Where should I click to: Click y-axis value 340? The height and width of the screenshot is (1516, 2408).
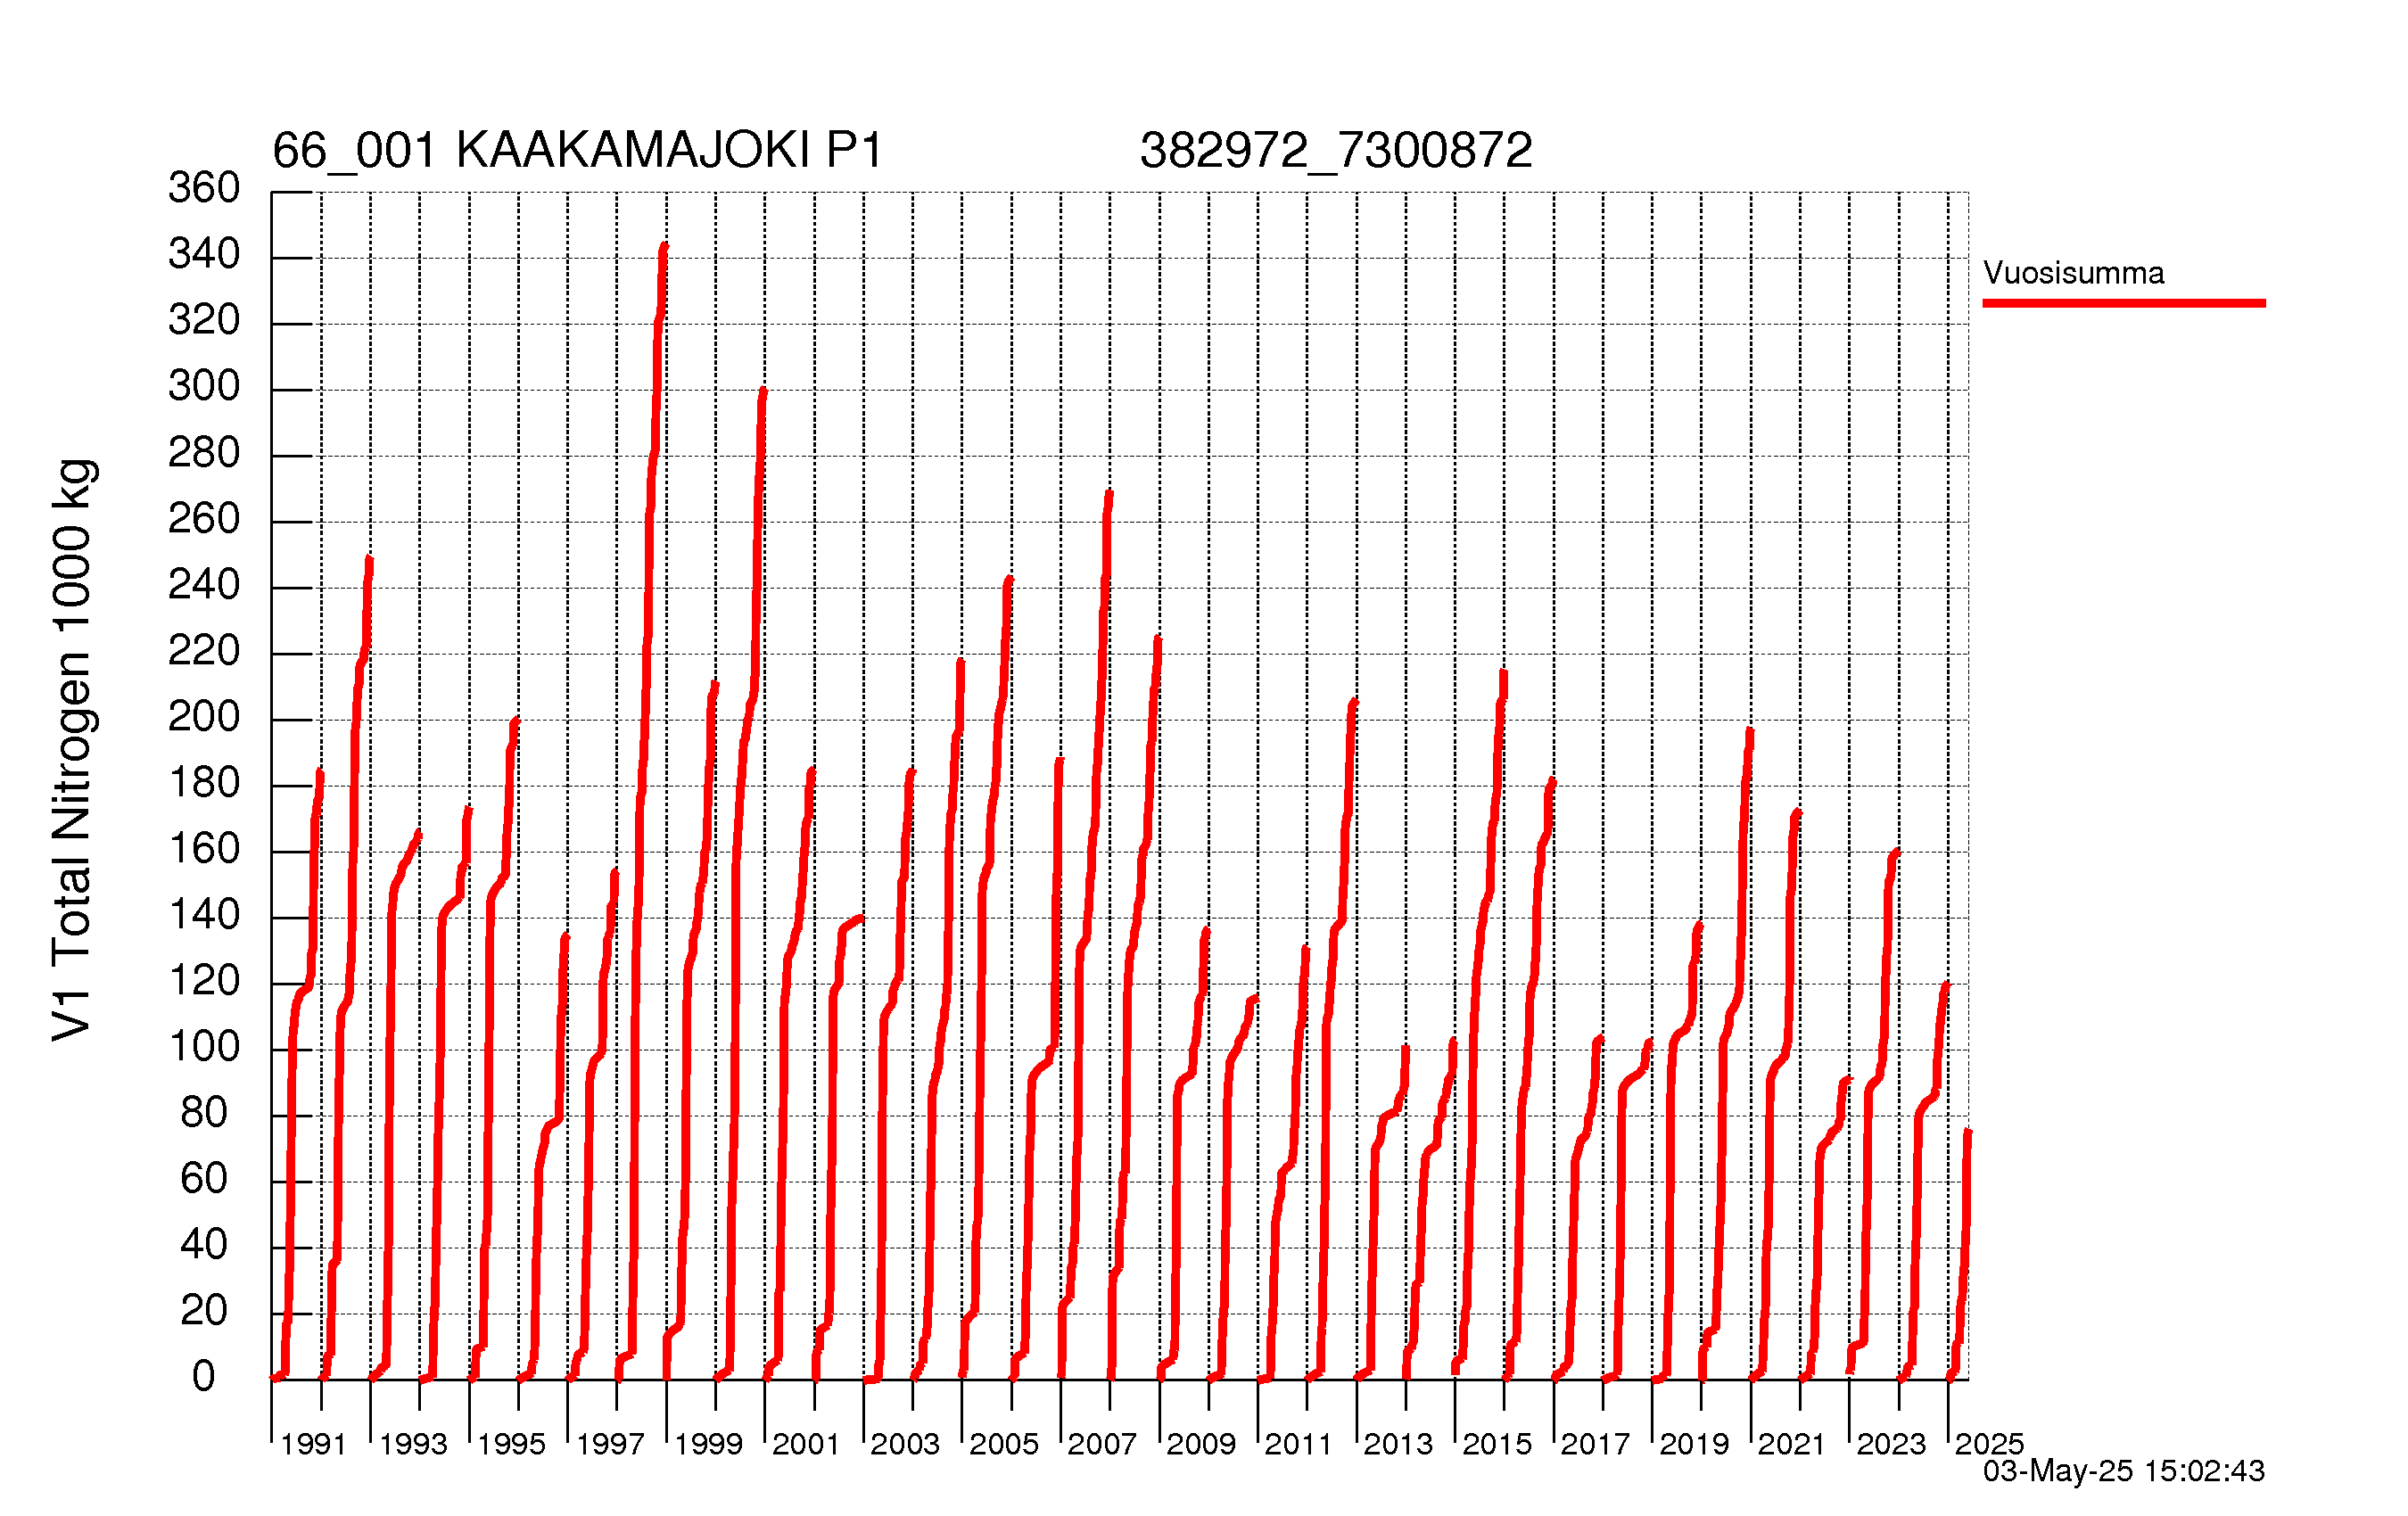(x=204, y=254)
